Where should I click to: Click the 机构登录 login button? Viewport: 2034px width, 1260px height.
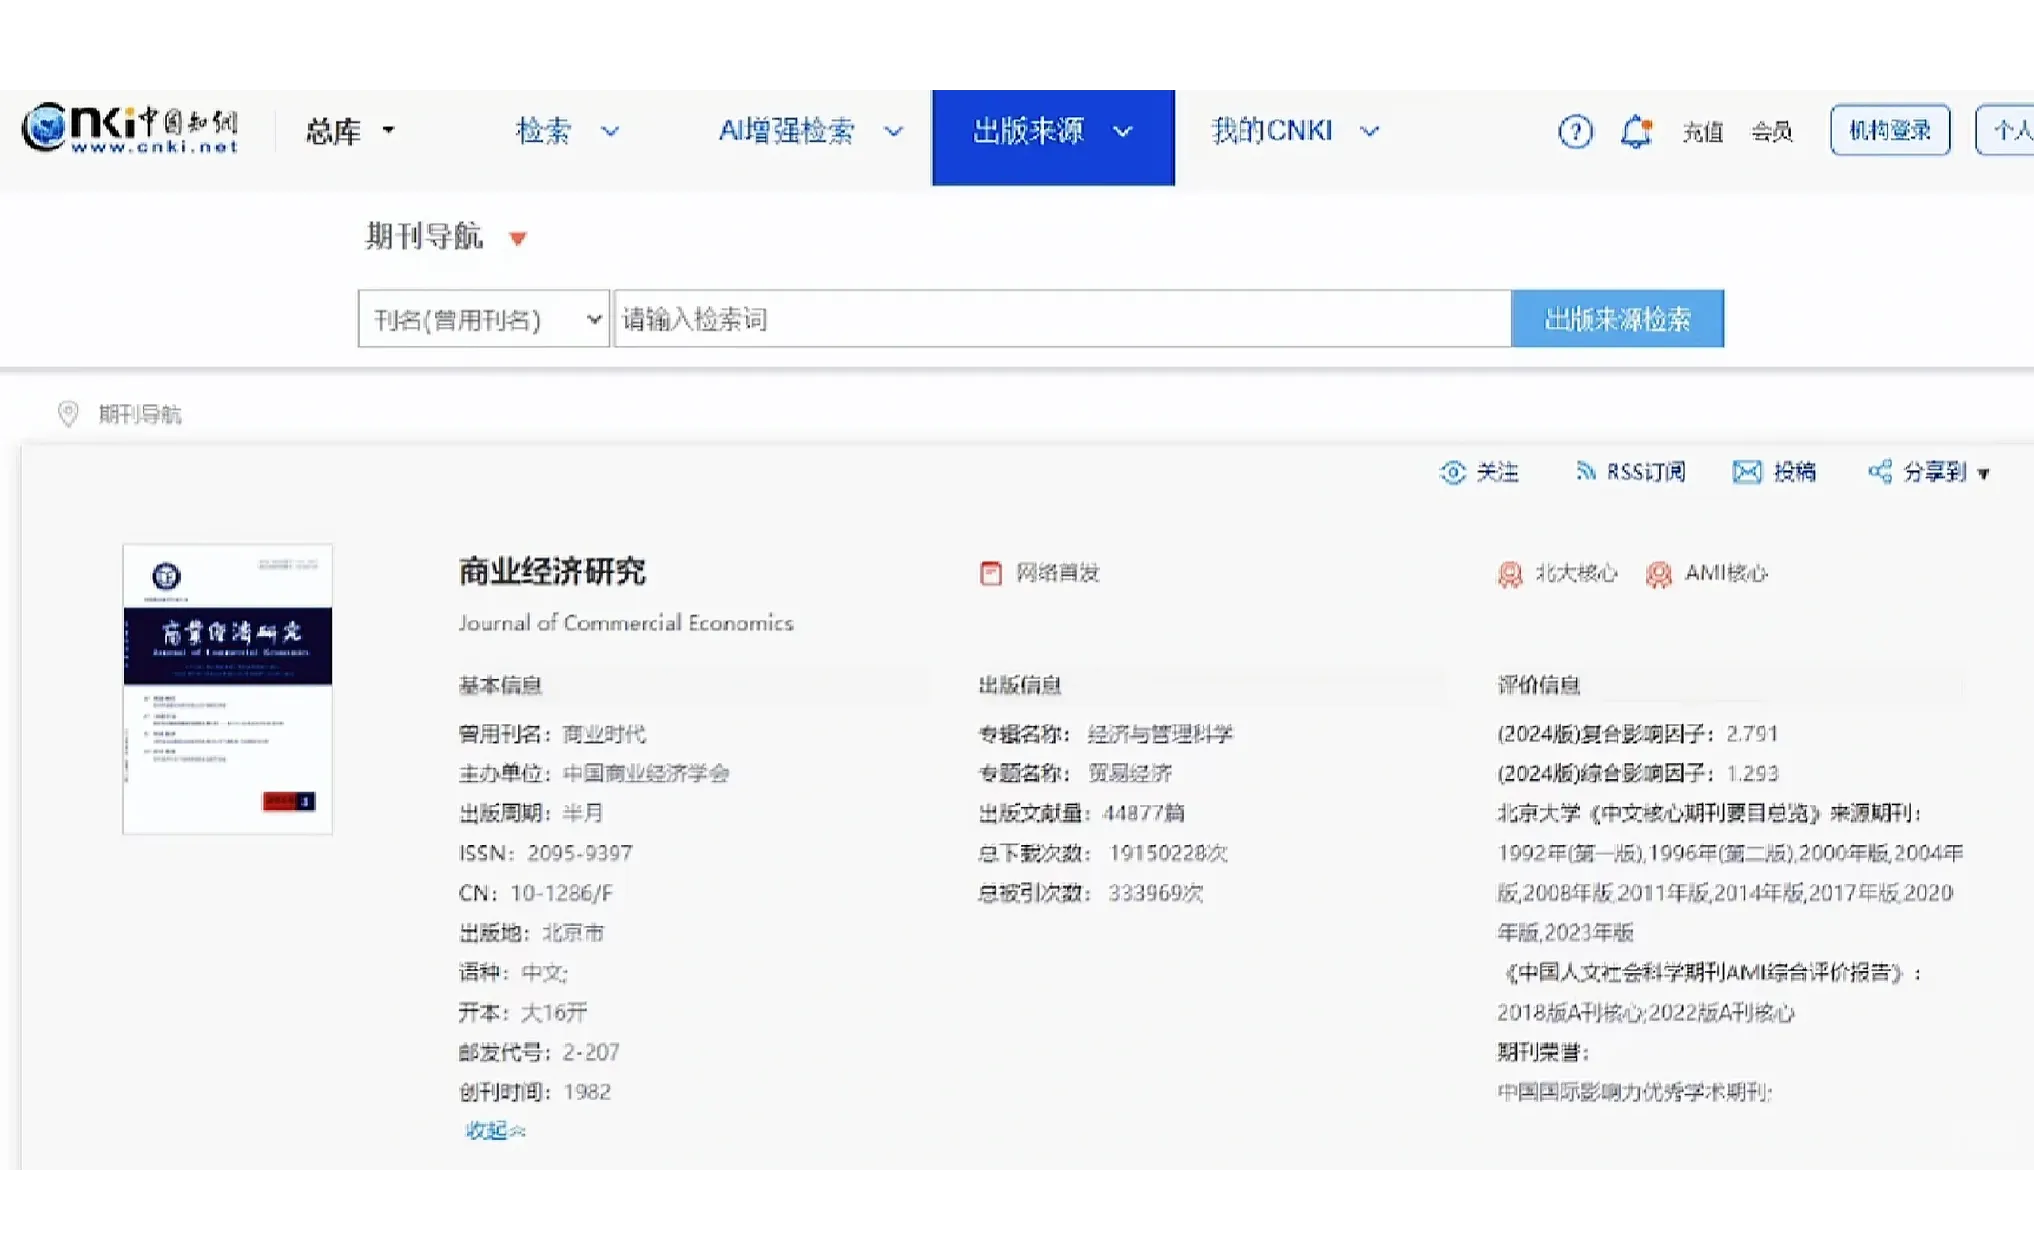1889,129
